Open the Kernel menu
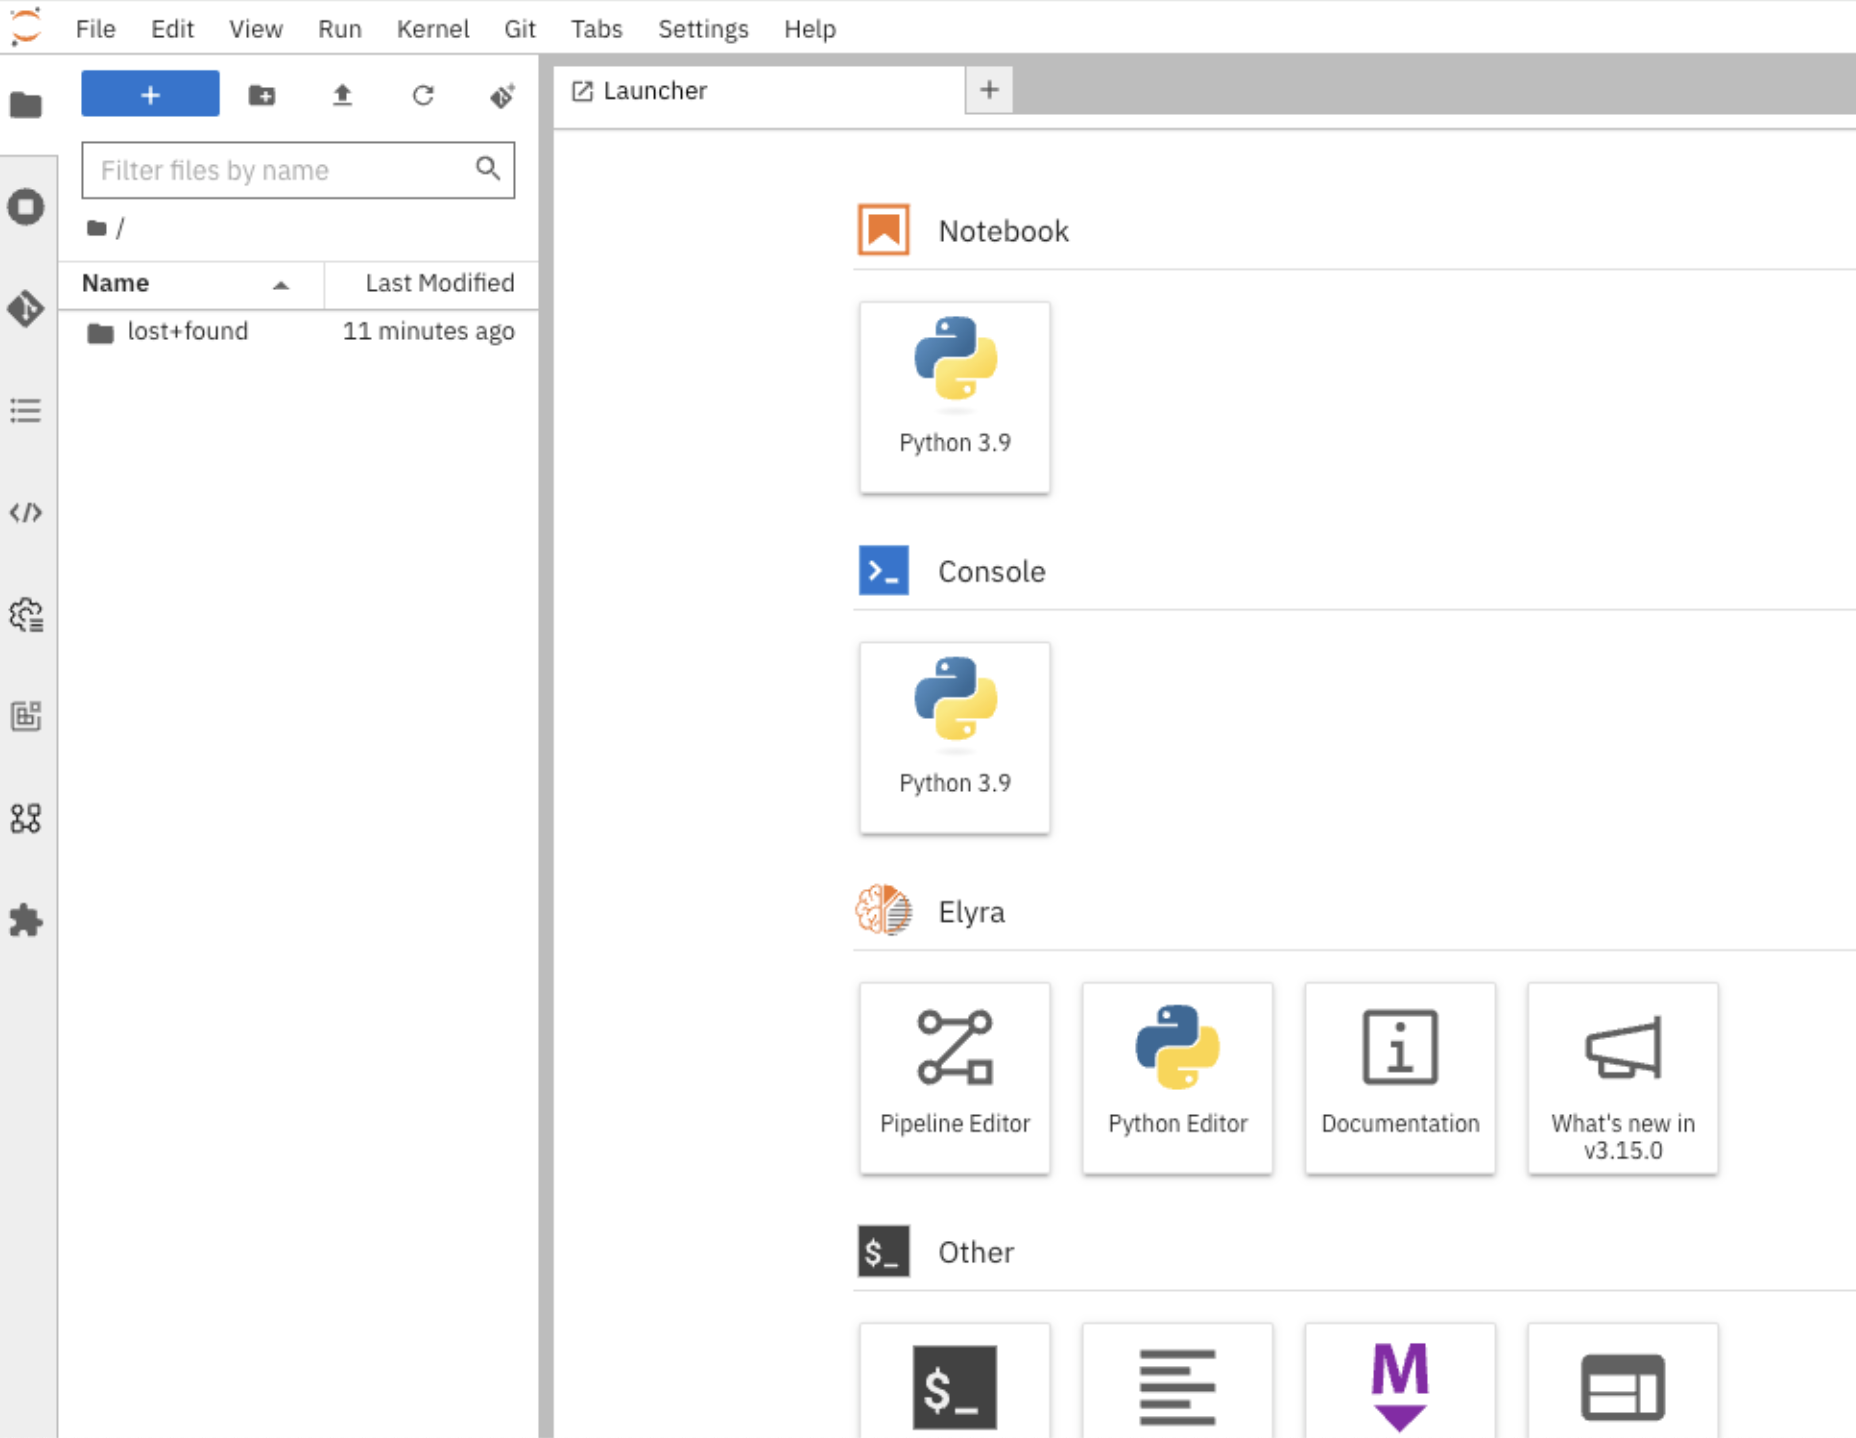This screenshot has width=1856, height=1438. tap(433, 28)
